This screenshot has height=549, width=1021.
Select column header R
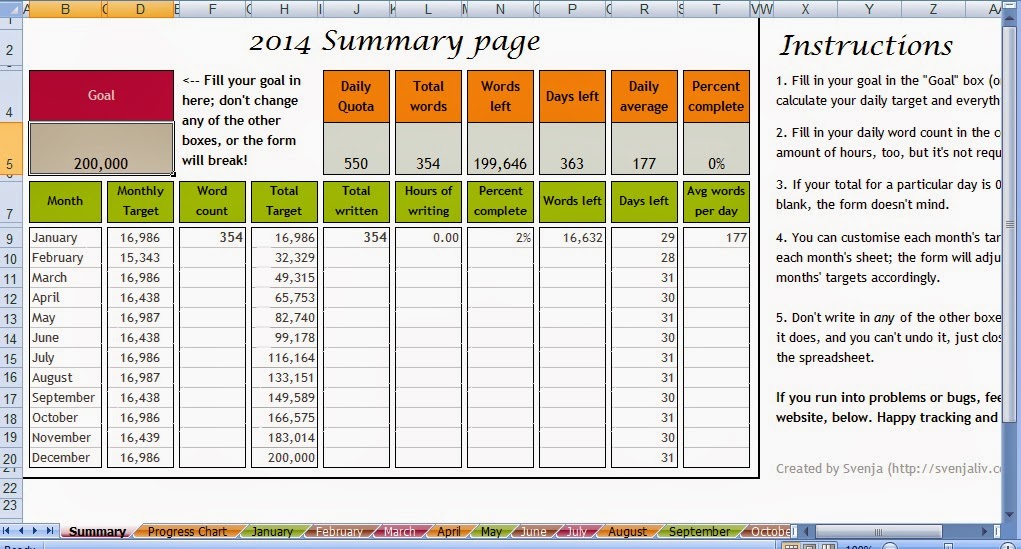tap(644, 9)
